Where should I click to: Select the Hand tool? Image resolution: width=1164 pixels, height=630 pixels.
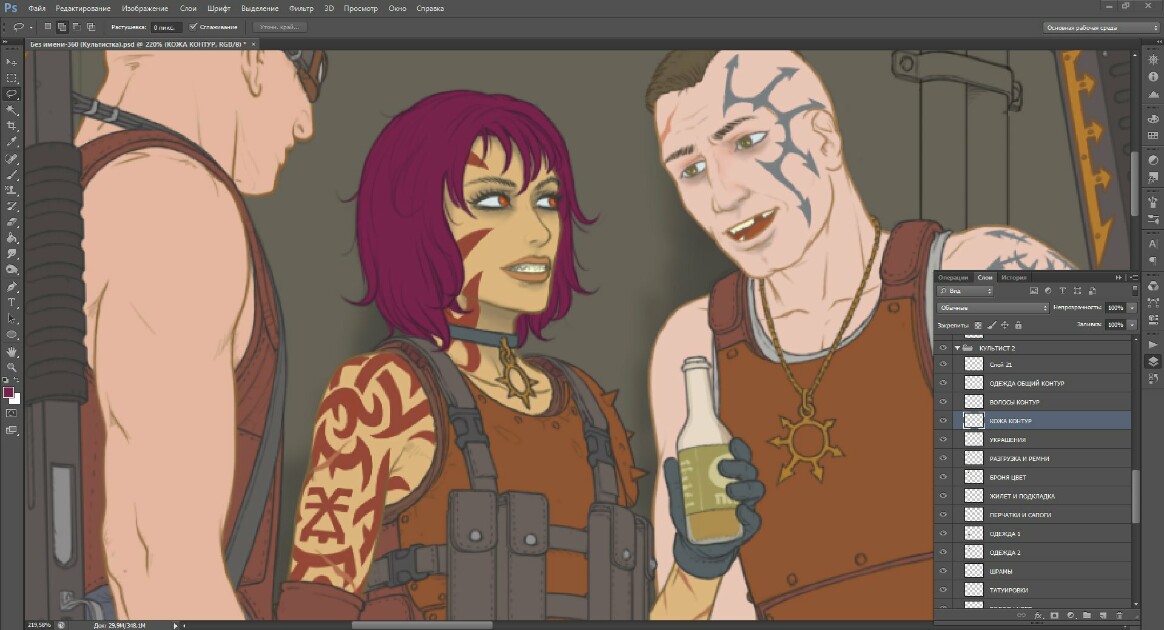pyautogui.click(x=11, y=352)
